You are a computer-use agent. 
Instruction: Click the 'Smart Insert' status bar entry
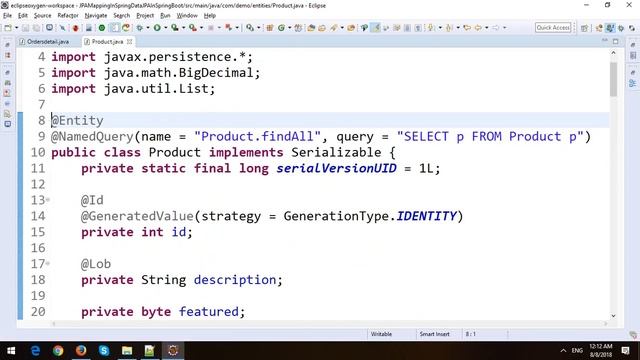434,334
